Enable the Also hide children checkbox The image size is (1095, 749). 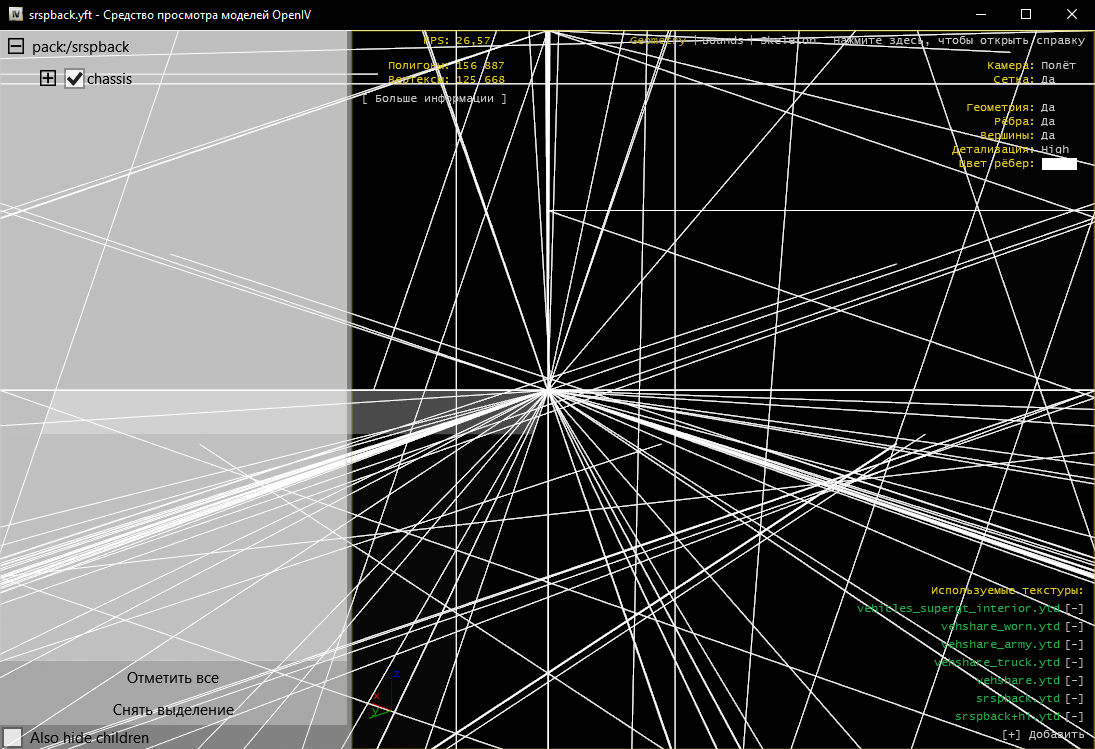click(x=12, y=738)
